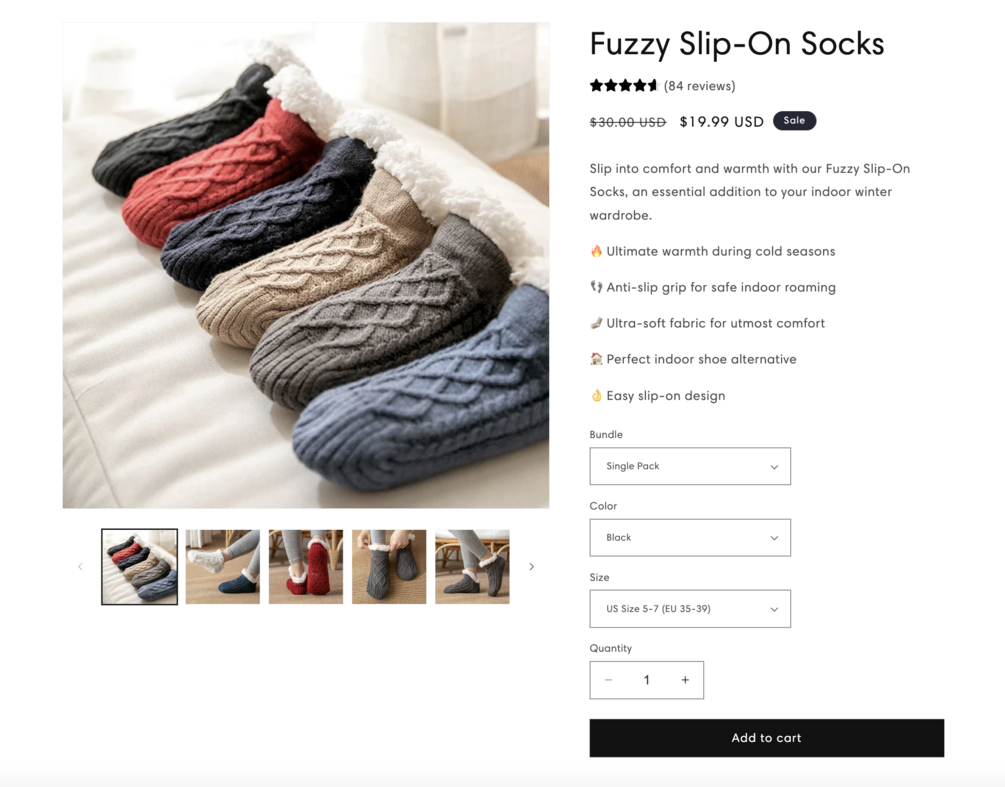View the red socks sole thumbnail

(x=306, y=567)
